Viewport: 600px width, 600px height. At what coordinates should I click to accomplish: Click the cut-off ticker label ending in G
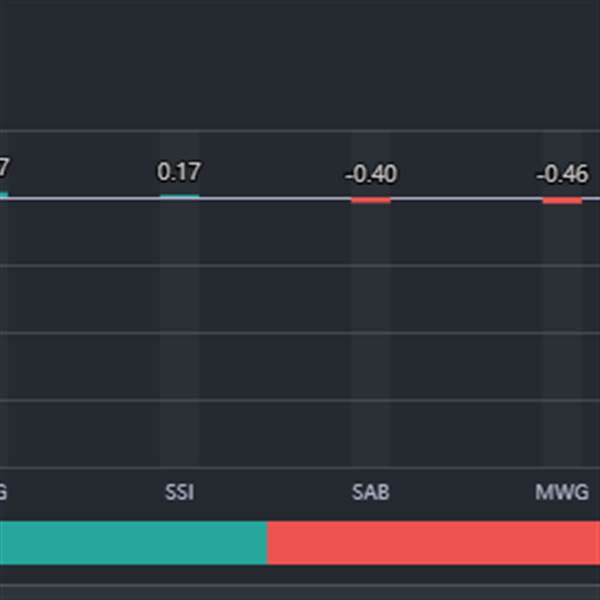(3, 492)
